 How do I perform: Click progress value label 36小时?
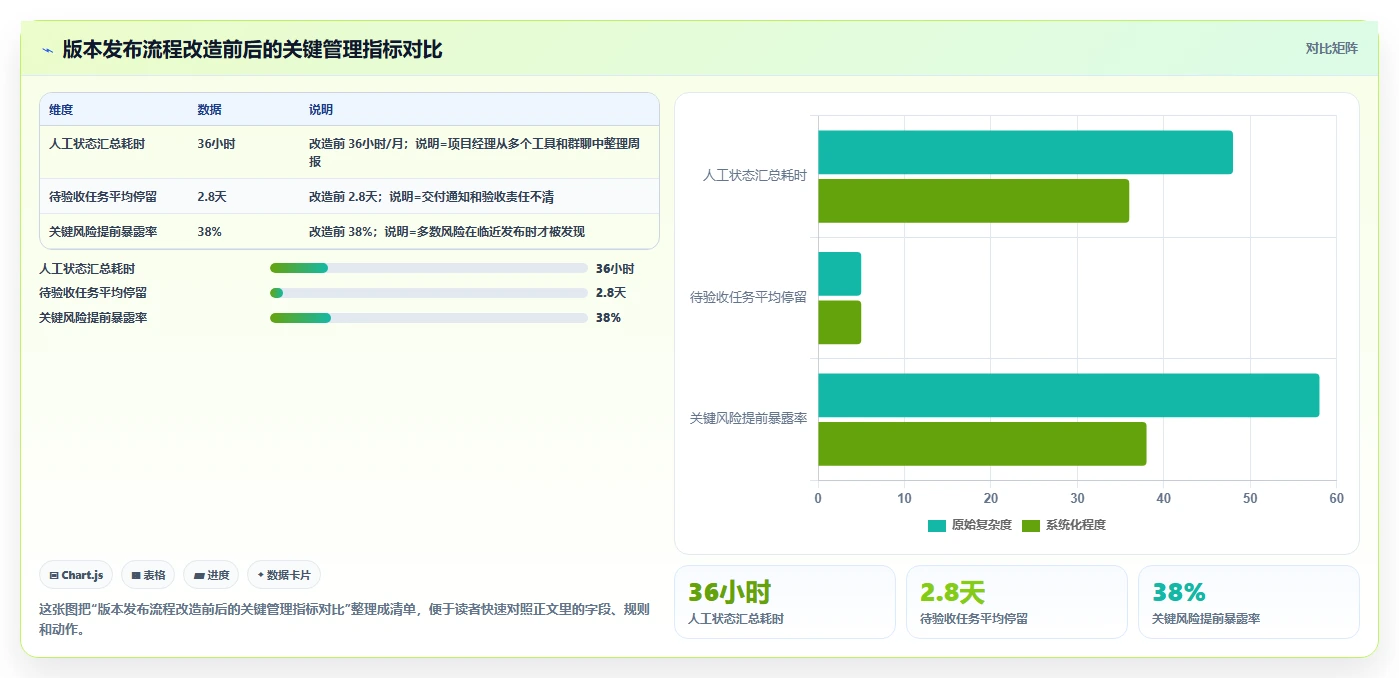pos(614,269)
